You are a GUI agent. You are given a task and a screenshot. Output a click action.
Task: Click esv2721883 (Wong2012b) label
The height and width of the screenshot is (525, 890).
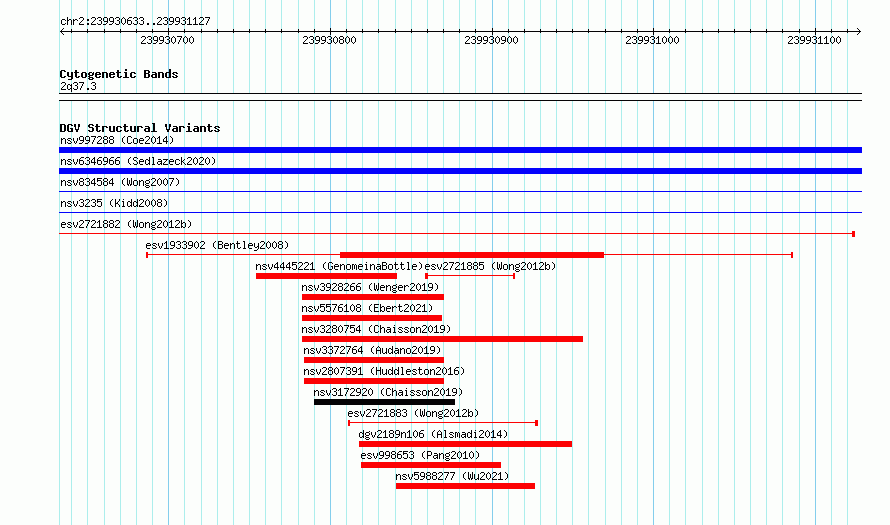tap(413, 413)
